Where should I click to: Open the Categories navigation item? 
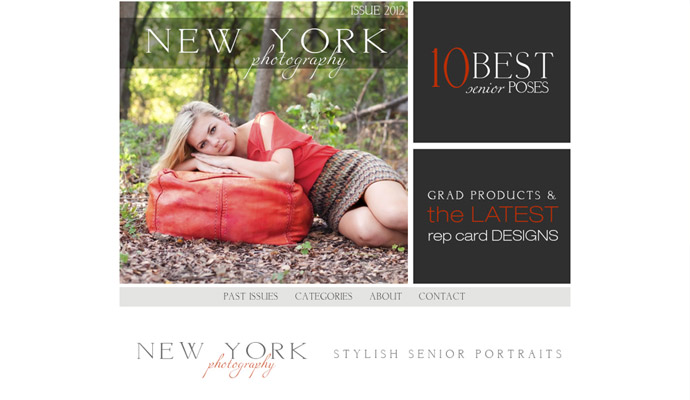(323, 297)
